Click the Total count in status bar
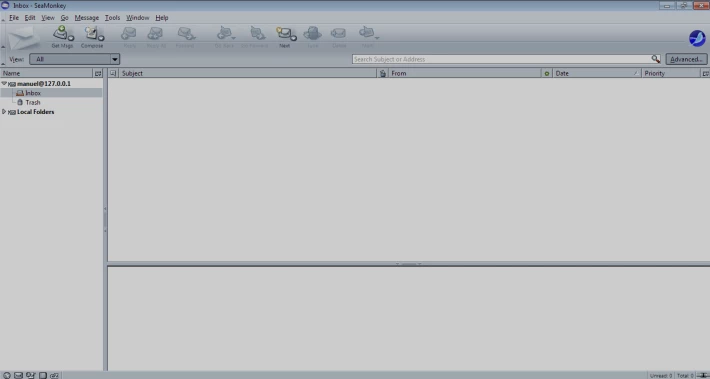 click(686, 375)
